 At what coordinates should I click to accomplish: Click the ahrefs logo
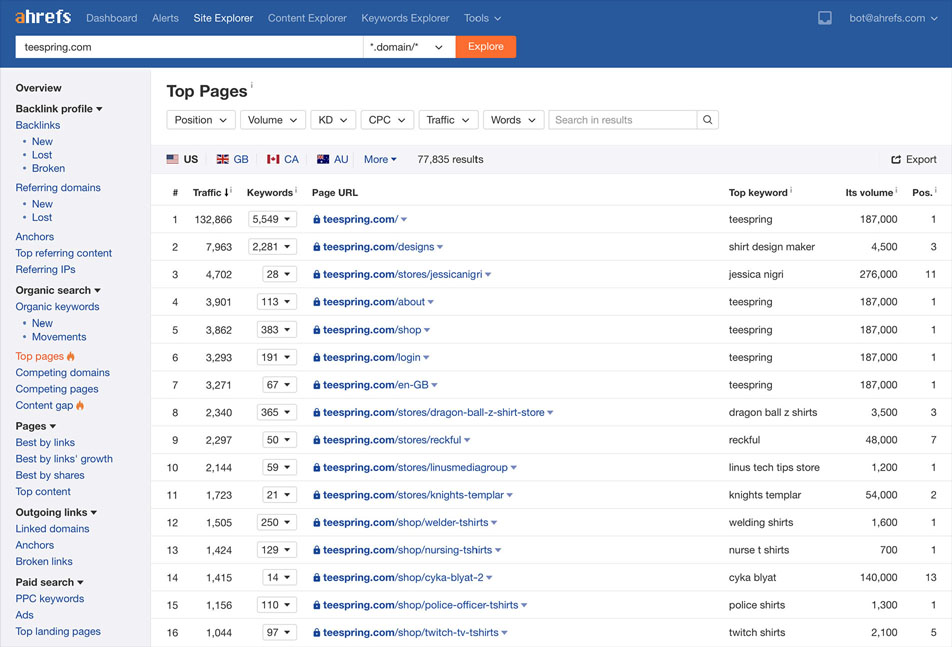pyautogui.click(x=42, y=17)
